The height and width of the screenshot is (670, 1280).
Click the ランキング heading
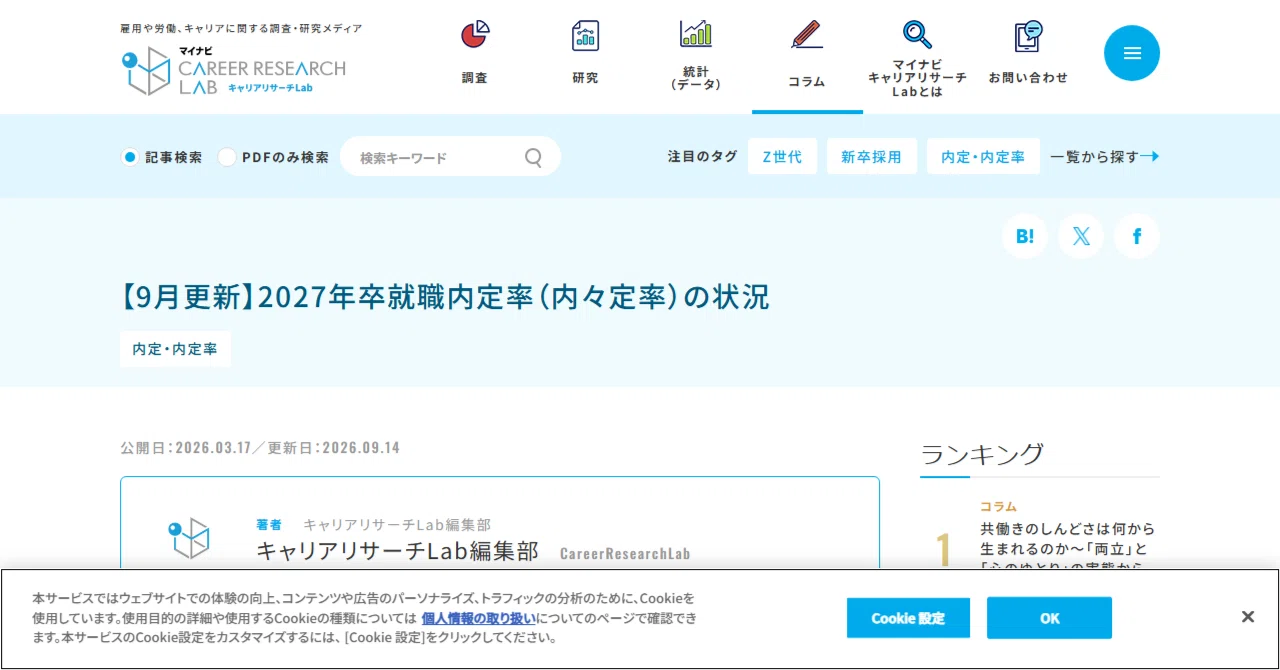982,454
